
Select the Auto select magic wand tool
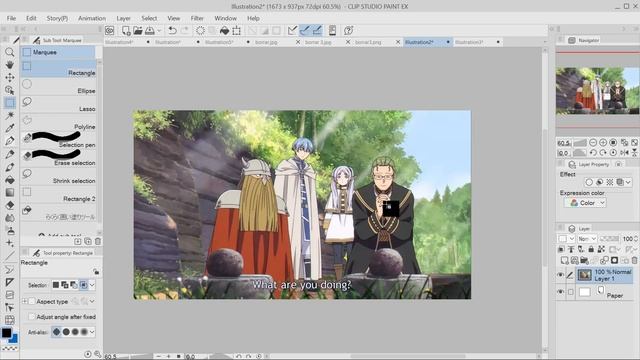10,116
